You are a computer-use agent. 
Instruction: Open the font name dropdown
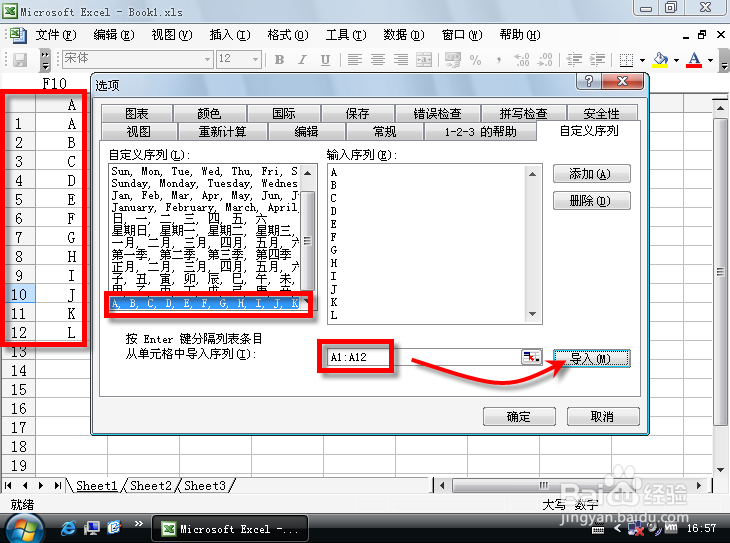coord(207,59)
